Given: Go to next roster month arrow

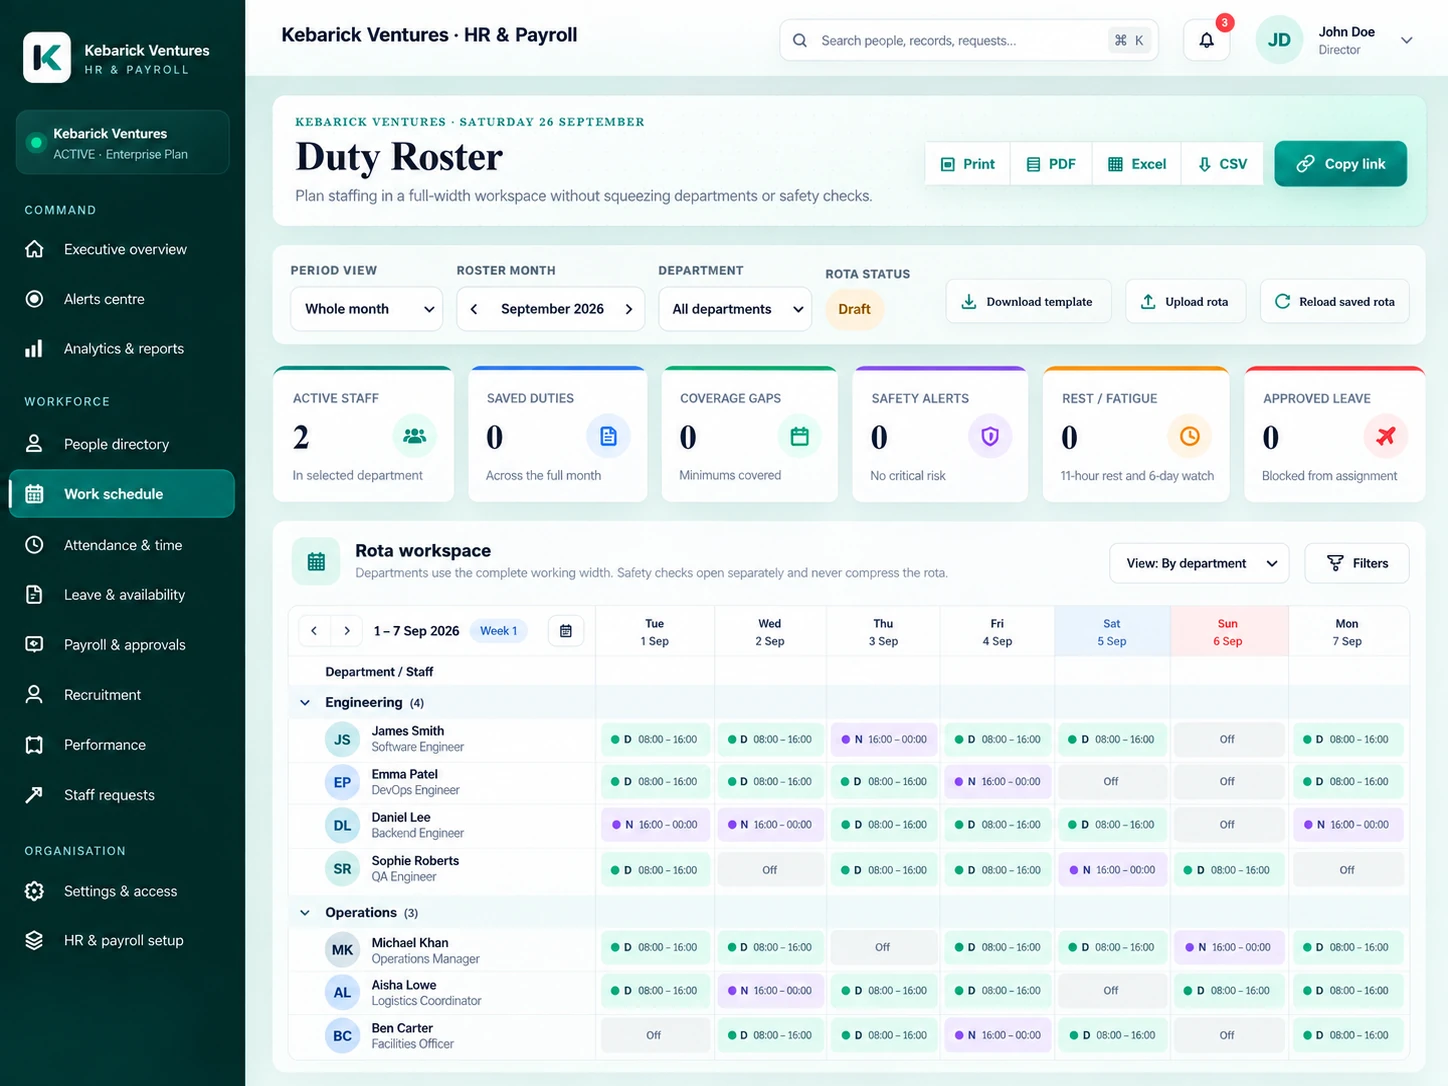Looking at the screenshot, I should point(629,309).
